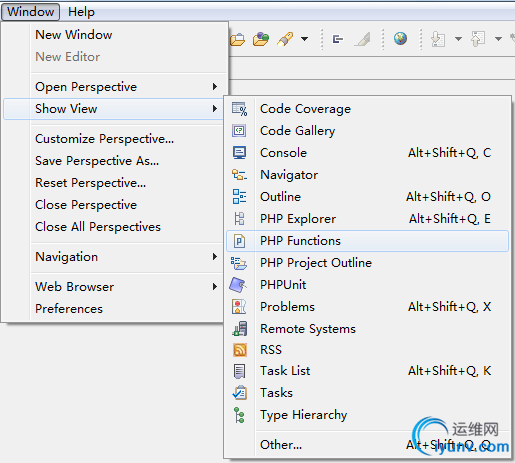
Task: Click the PHP Explorer icon
Action: tap(239, 219)
